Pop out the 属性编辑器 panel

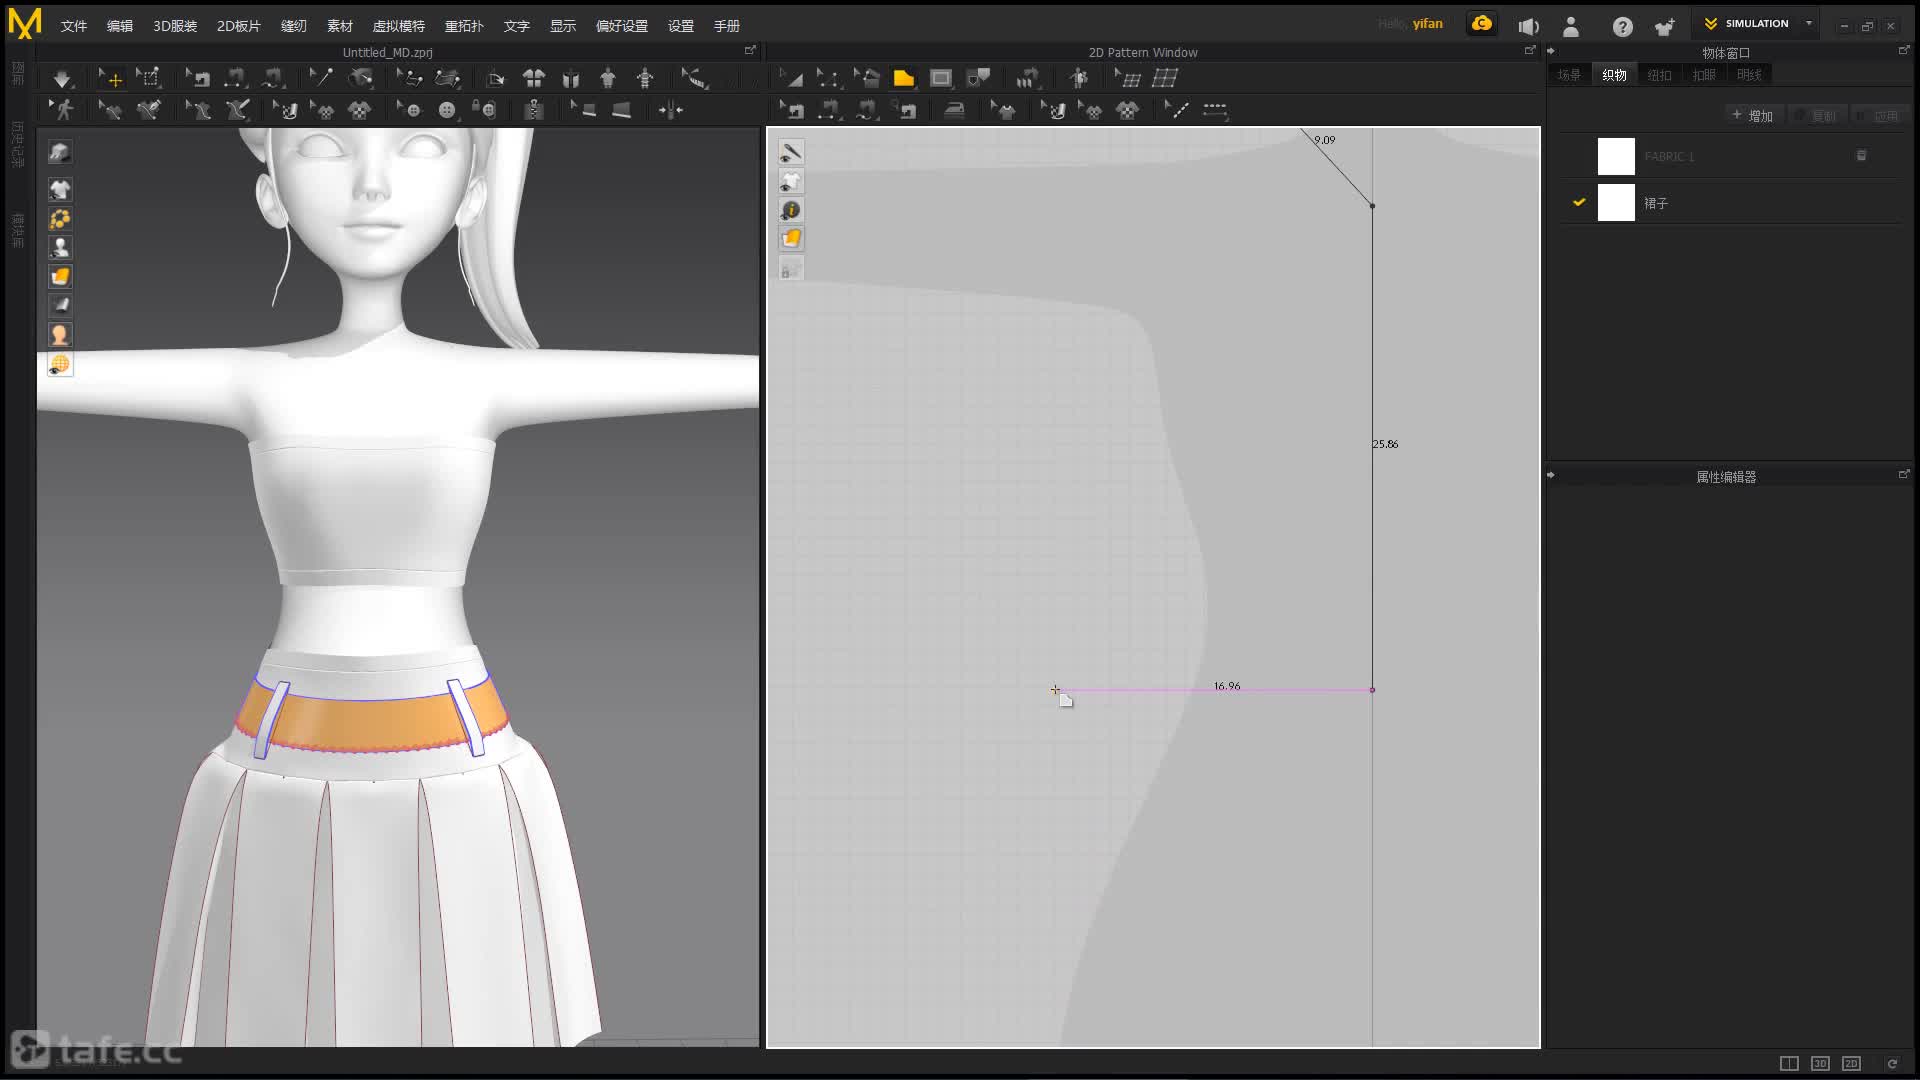(1903, 475)
